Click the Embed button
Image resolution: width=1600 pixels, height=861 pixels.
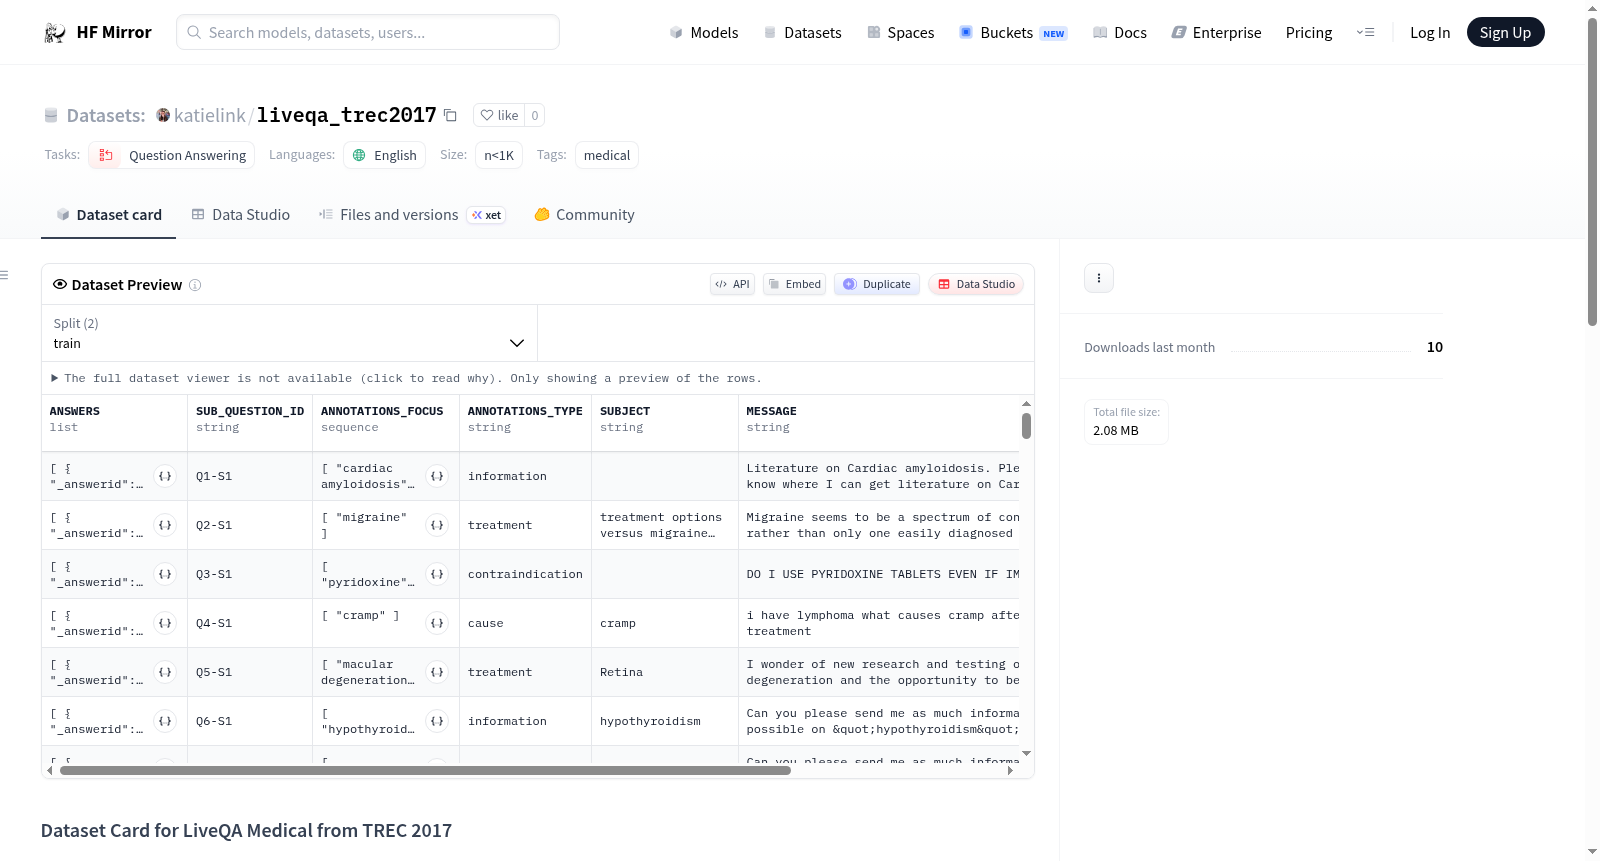point(795,284)
